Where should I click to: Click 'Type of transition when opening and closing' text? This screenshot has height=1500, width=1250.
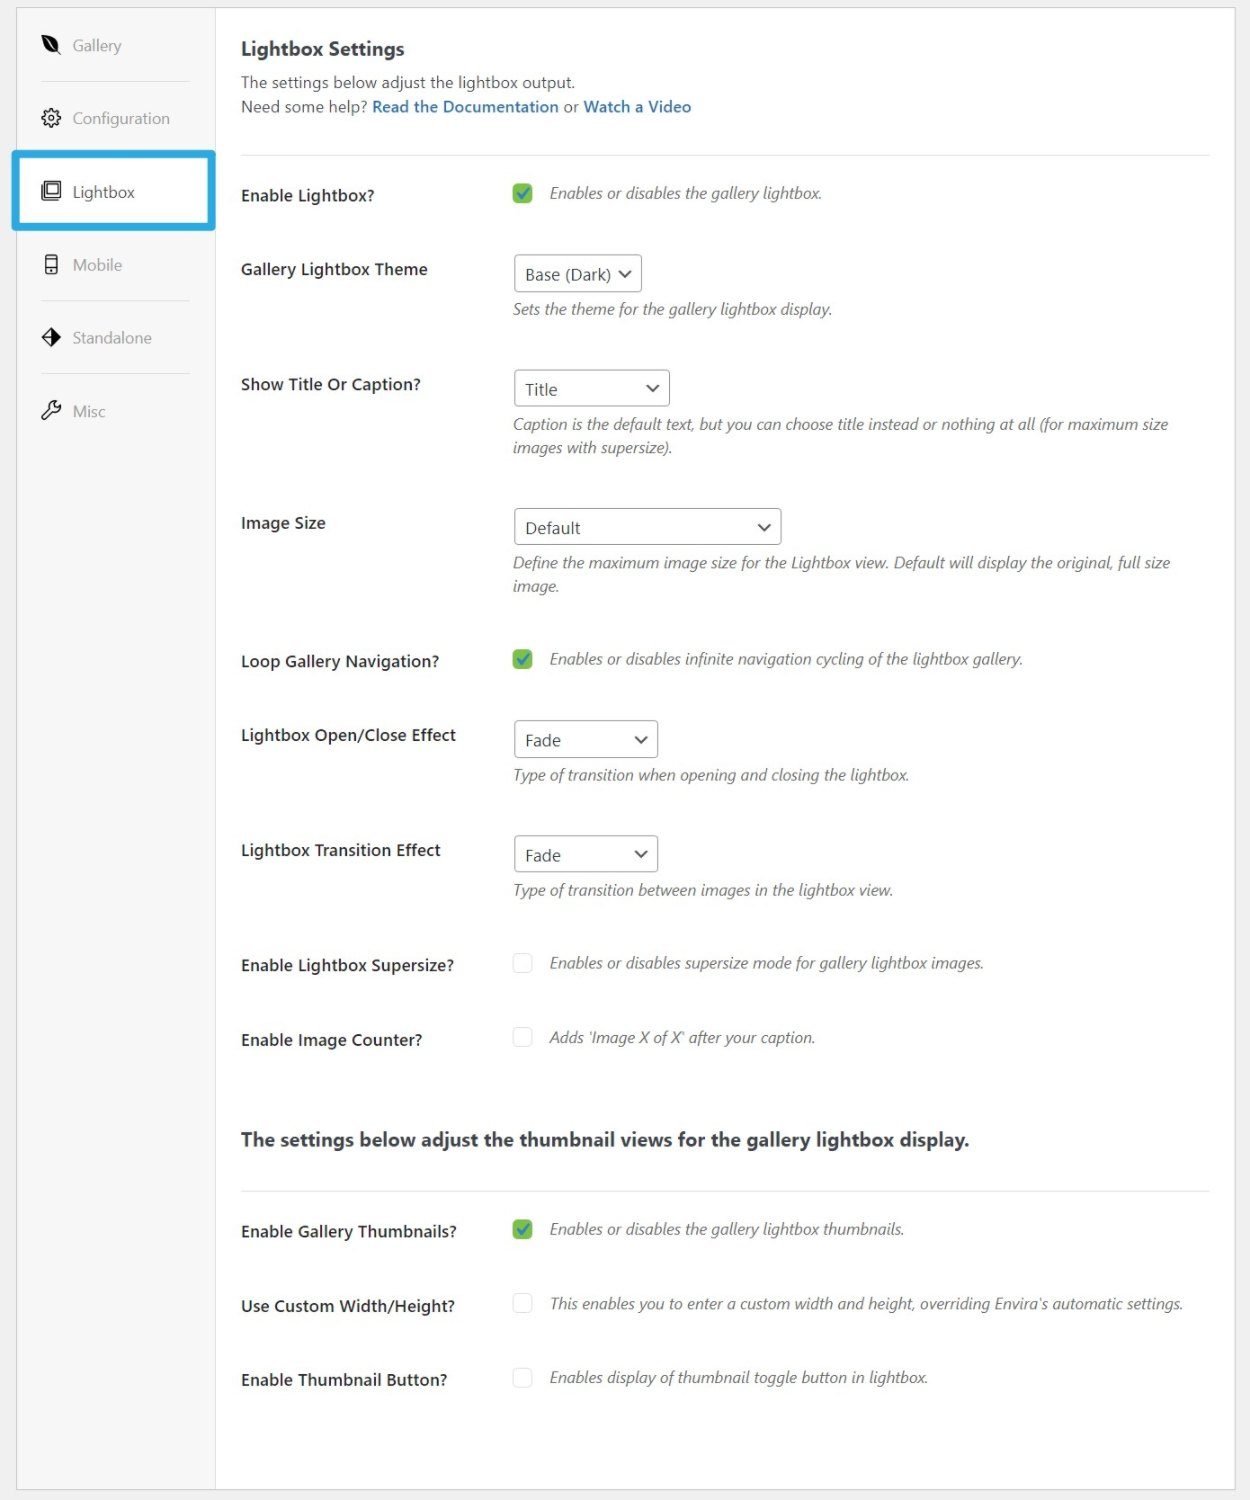pos(711,775)
